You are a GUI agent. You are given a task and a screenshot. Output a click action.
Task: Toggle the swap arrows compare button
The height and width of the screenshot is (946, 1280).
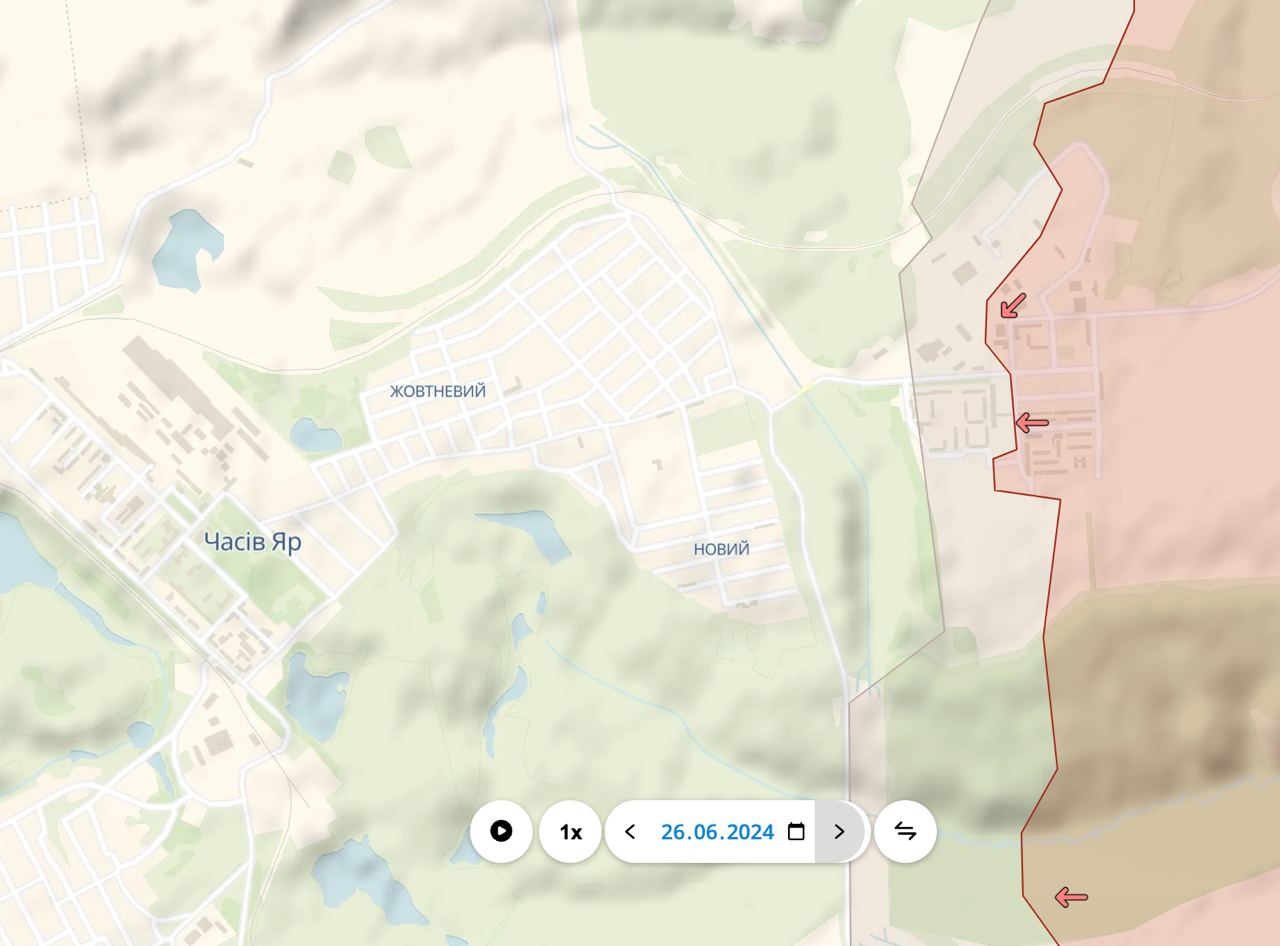coord(905,832)
